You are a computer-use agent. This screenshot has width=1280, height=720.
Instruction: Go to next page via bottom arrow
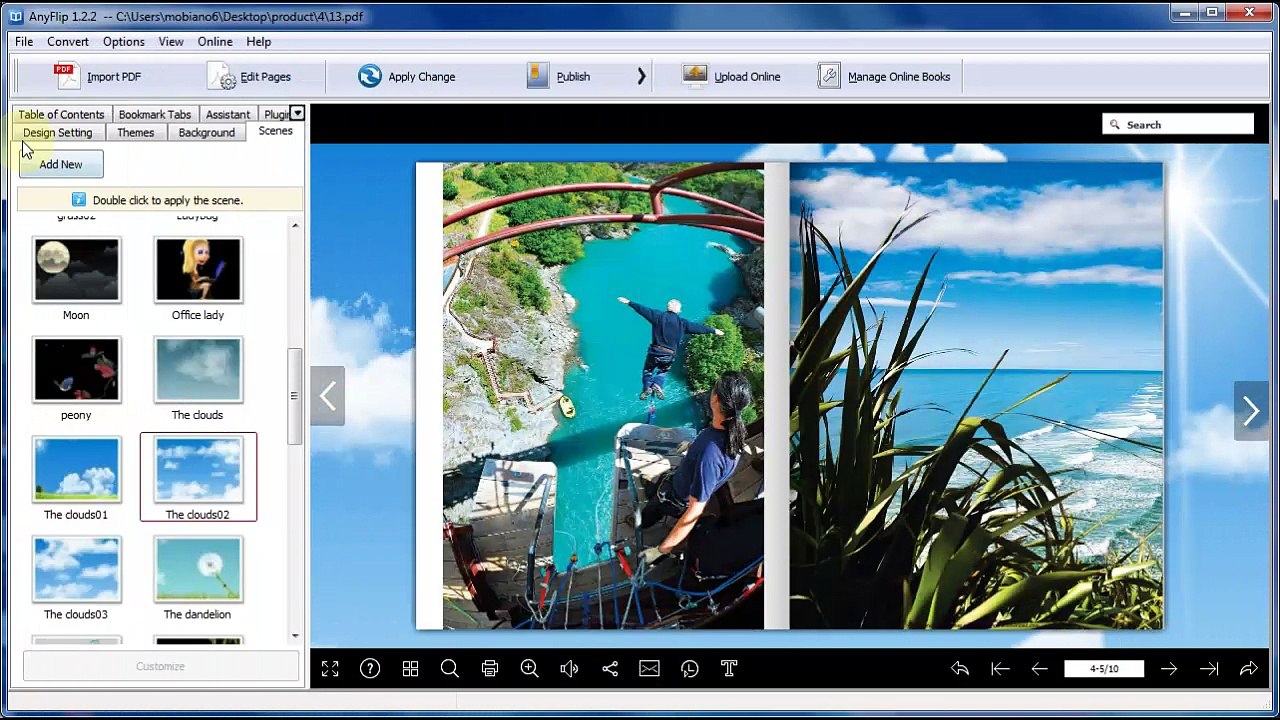click(x=1169, y=669)
